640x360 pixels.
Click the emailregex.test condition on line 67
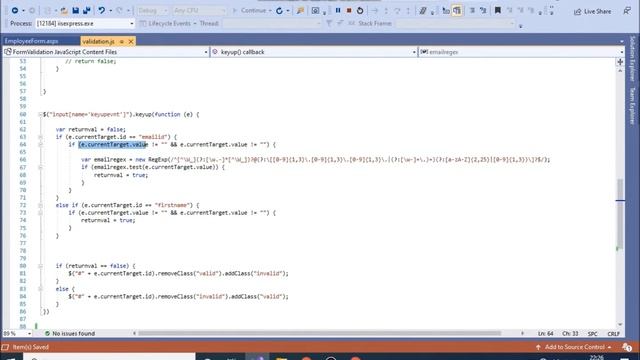click(153, 167)
